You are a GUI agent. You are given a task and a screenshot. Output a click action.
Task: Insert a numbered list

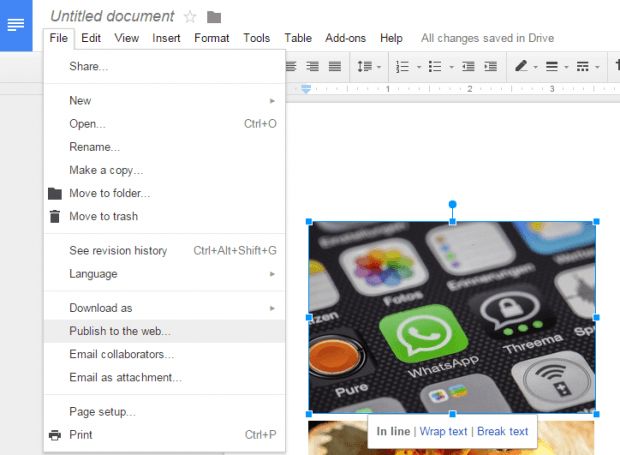pyautogui.click(x=402, y=66)
